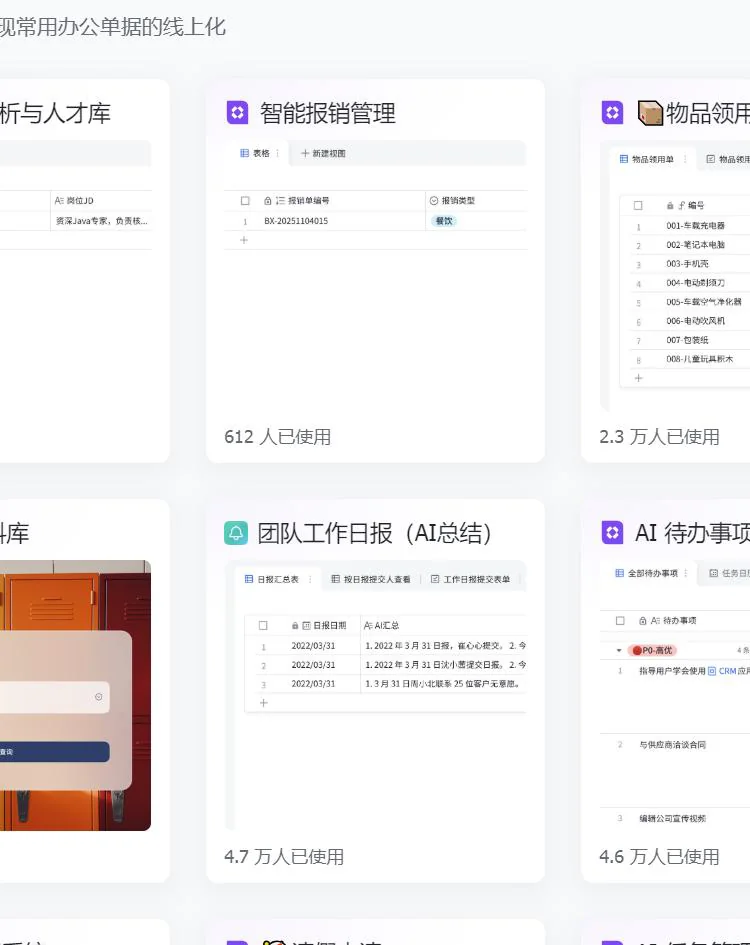Screen dimensions: 750x945
Task: Switch to the 日报汇总表 tab
Action: point(271,579)
